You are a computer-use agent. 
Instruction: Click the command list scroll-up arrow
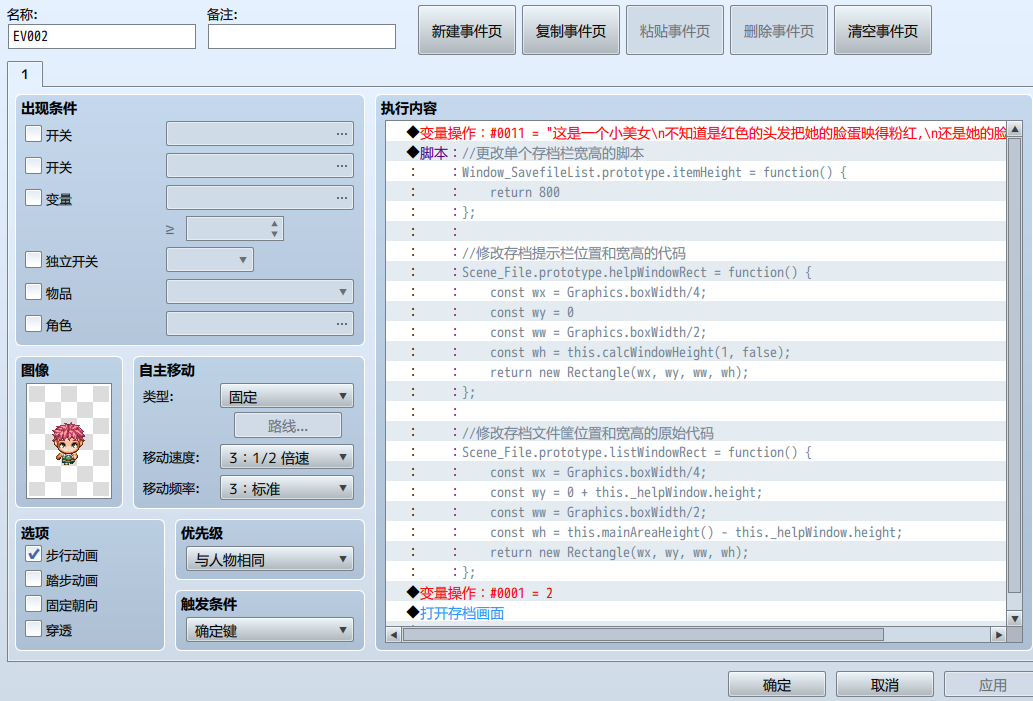pos(1015,129)
